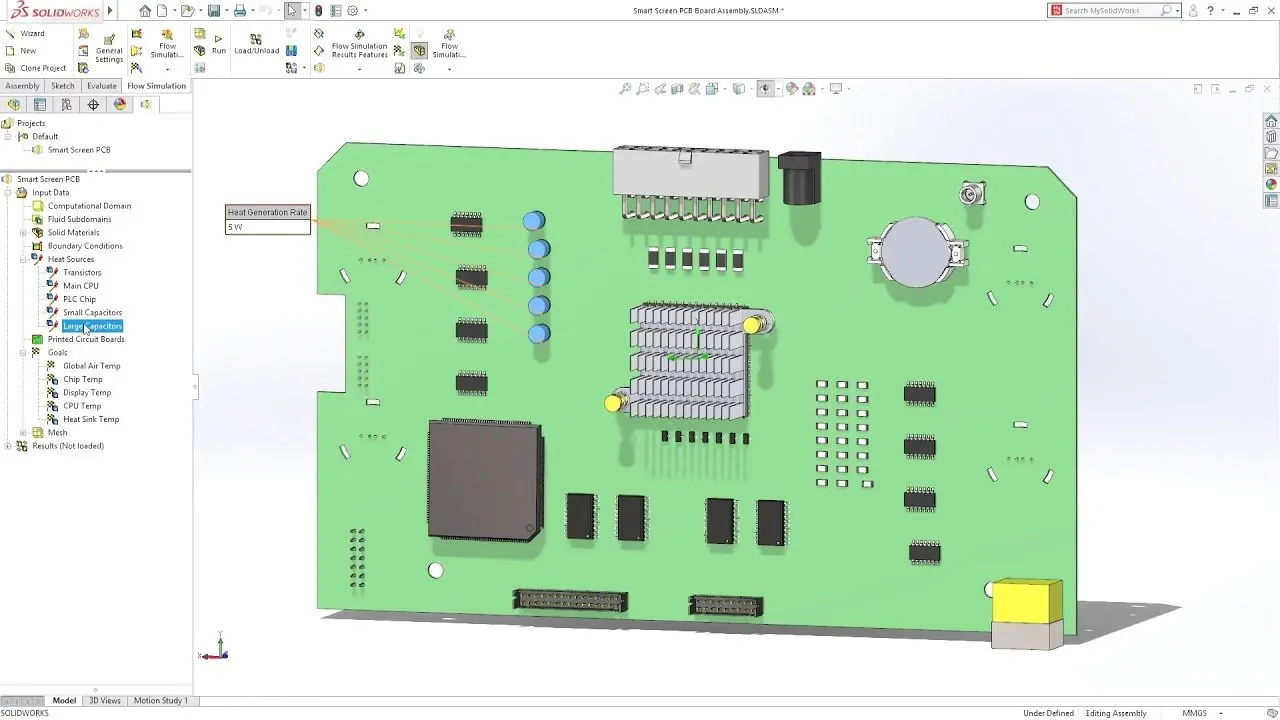Switch to the Motion Study 1 tab

160,701
